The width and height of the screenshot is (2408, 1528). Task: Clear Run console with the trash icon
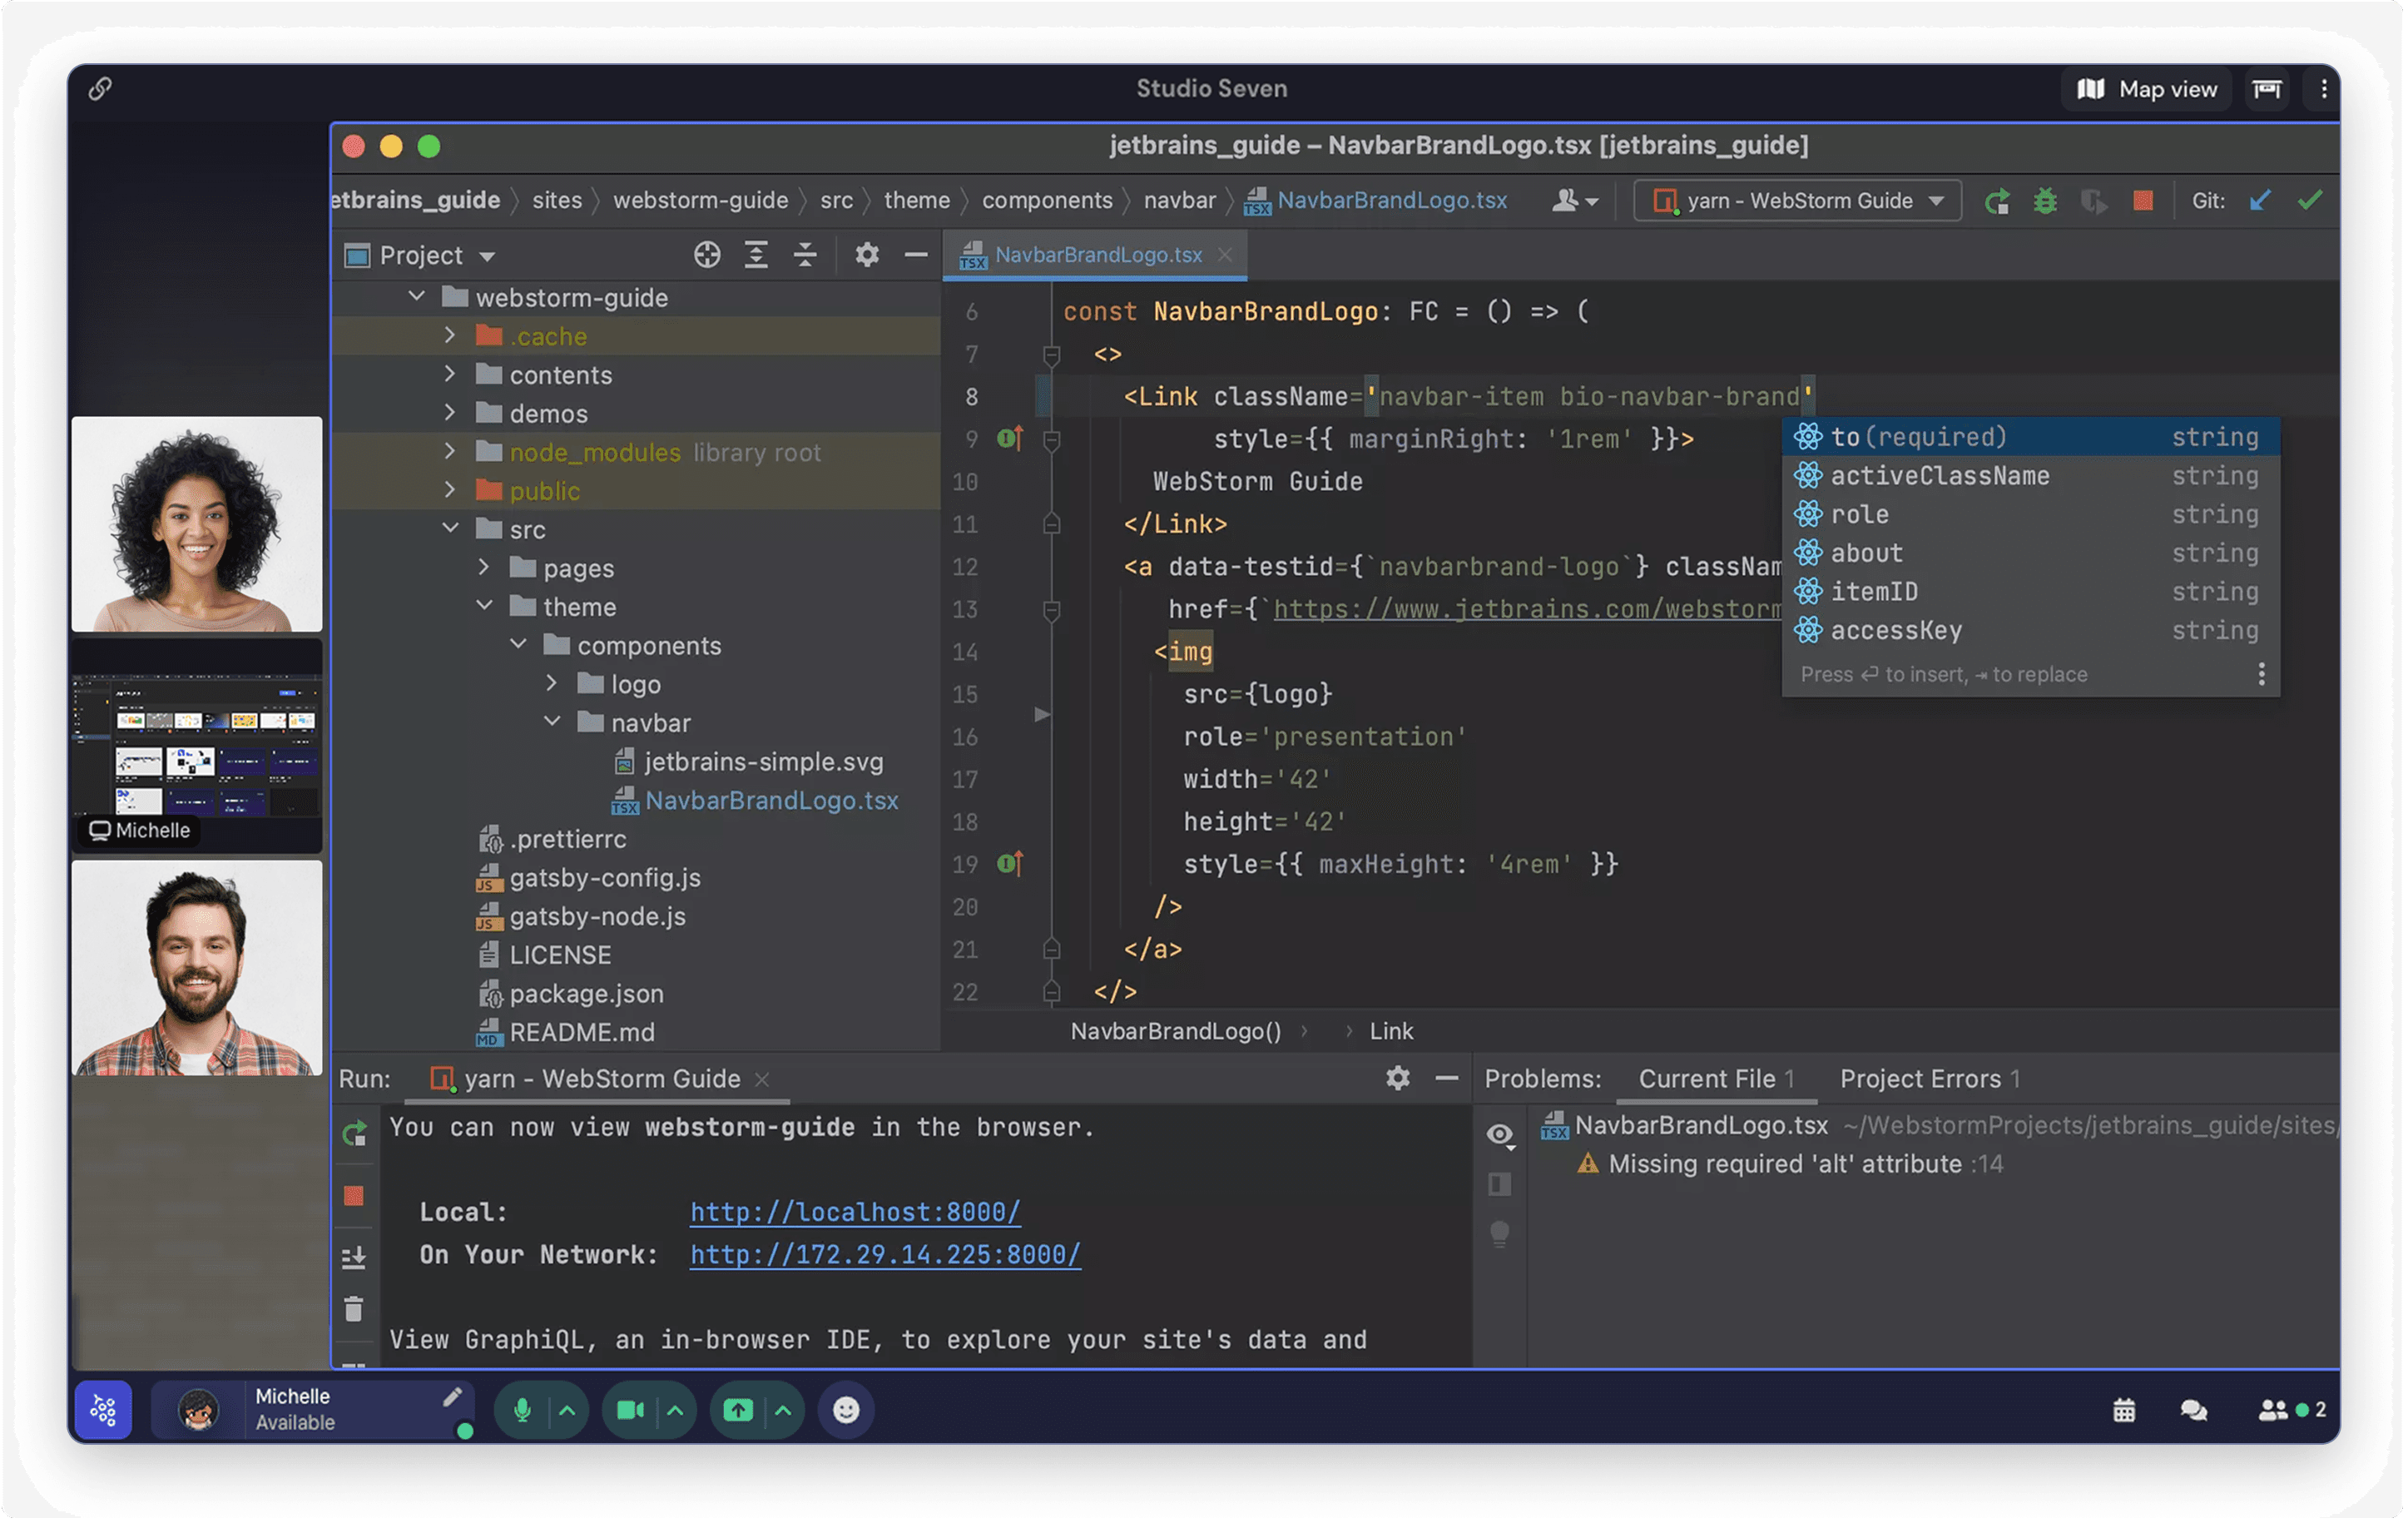click(354, 1311)
